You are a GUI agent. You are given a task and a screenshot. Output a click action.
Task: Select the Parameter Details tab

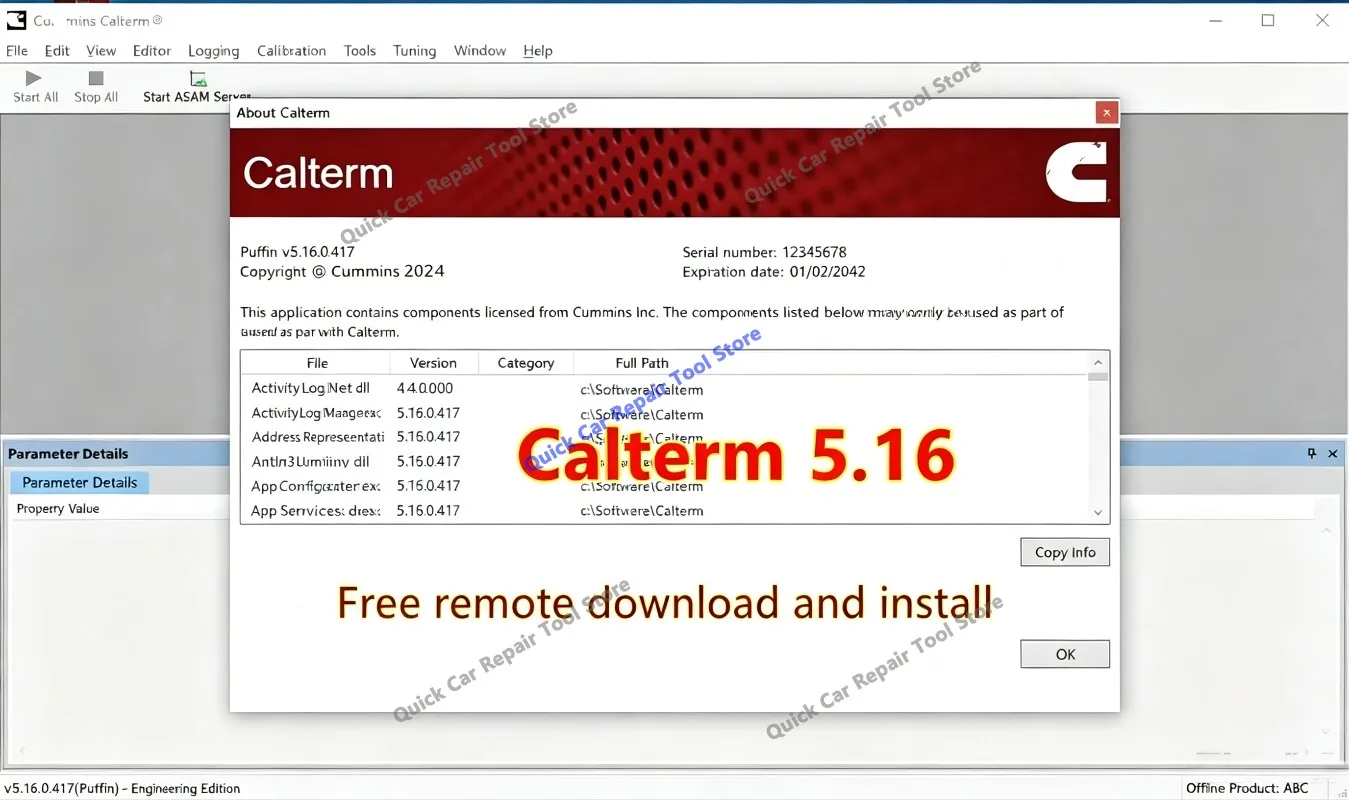pos(80,482)
